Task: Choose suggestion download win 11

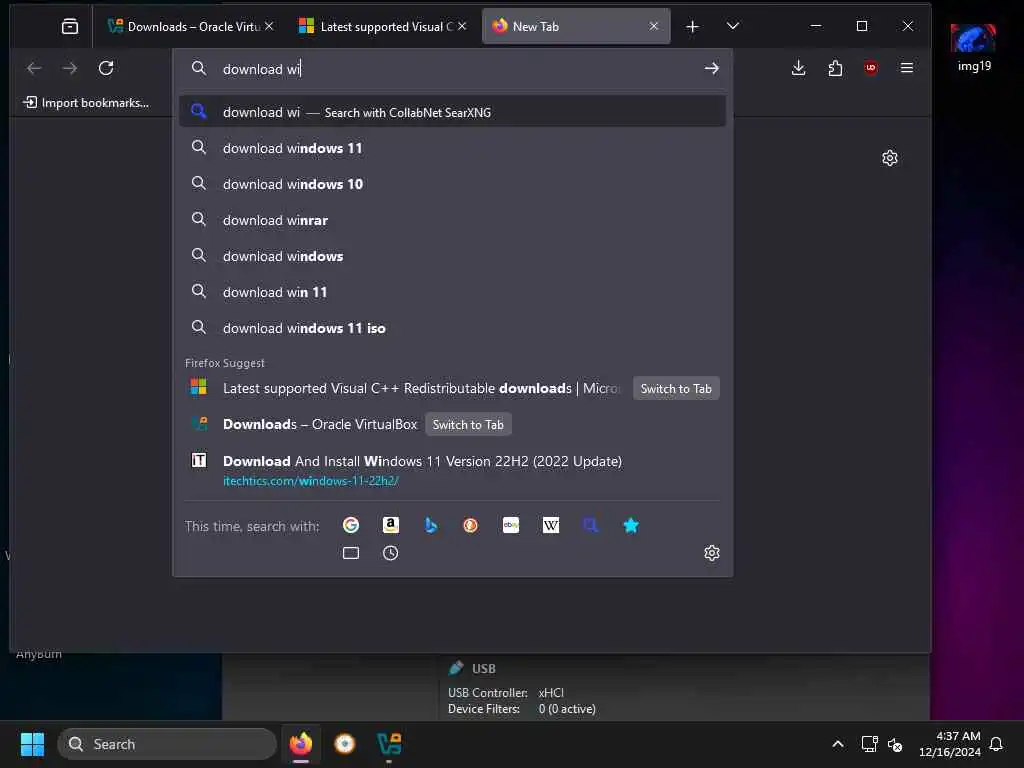Action: coord(452,292)
